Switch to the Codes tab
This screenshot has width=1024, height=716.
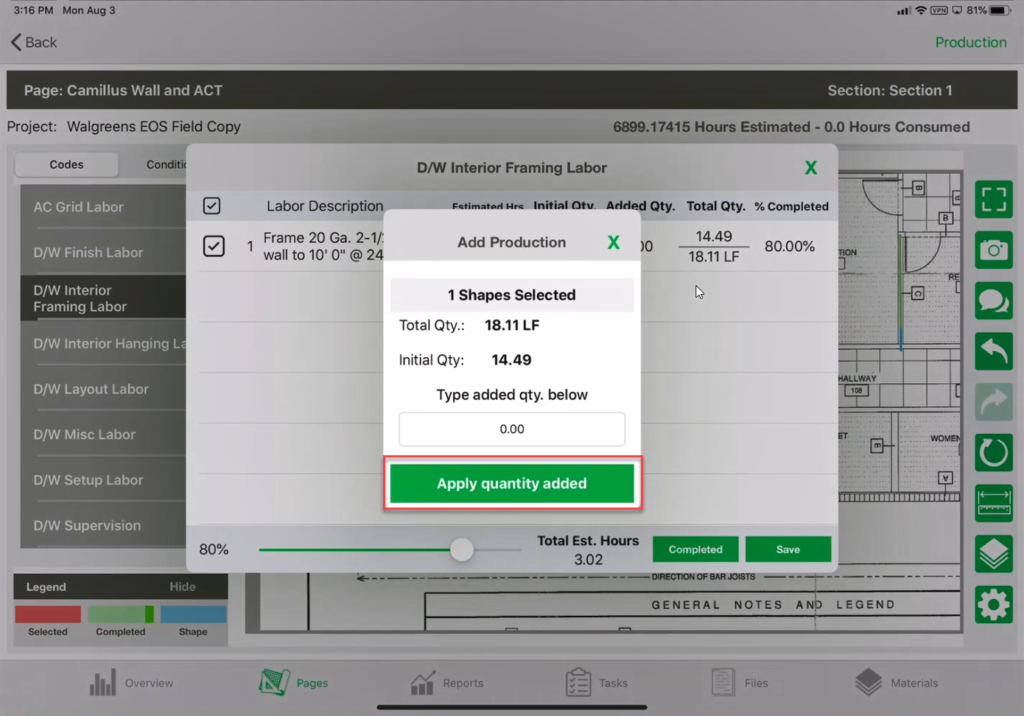click(66, 164)
